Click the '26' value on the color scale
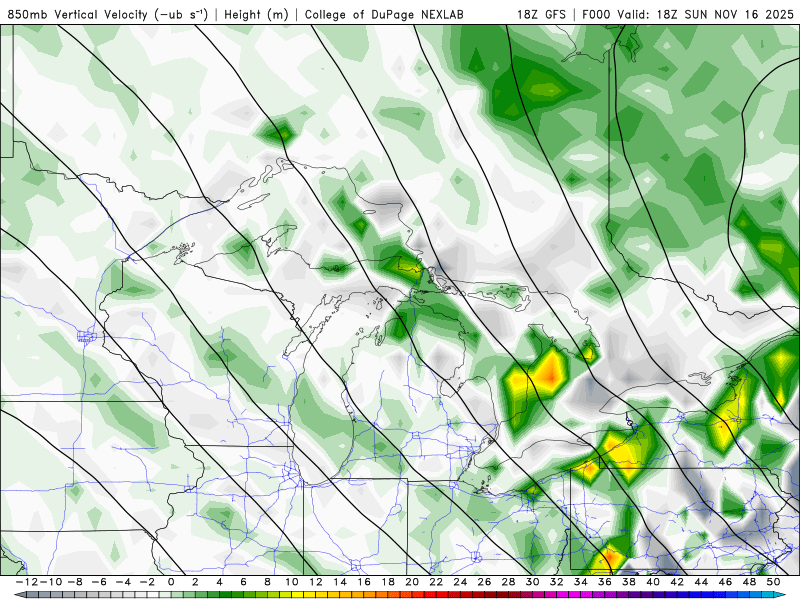 484,582
